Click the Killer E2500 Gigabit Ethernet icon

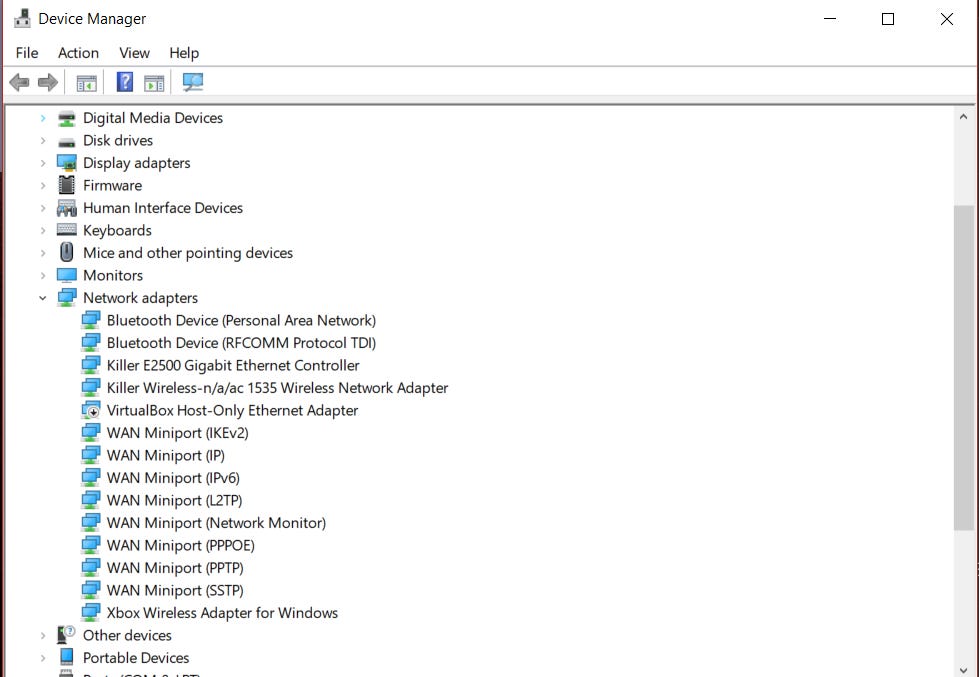point(91,365)
